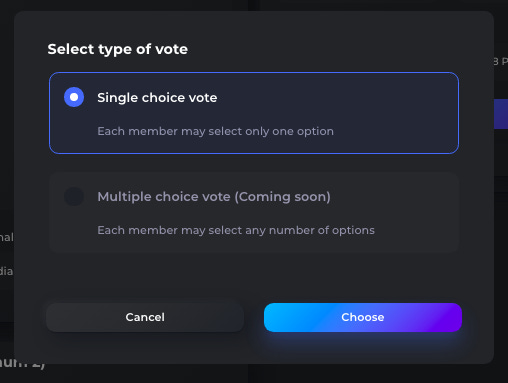This screenshot has height=383, width=508.
Task: Click the 'Single choice vote' label text
Action: tap(157, 98)
